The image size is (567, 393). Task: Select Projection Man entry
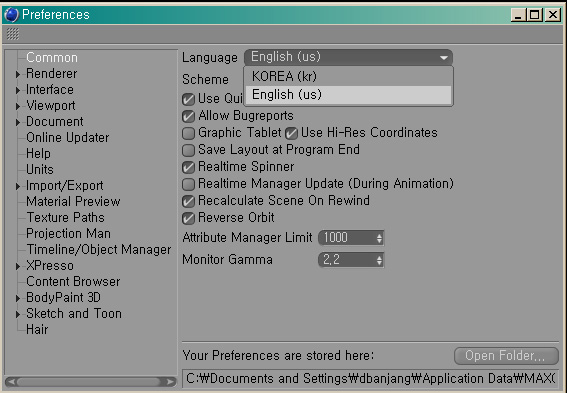click(x=68, y=234)
